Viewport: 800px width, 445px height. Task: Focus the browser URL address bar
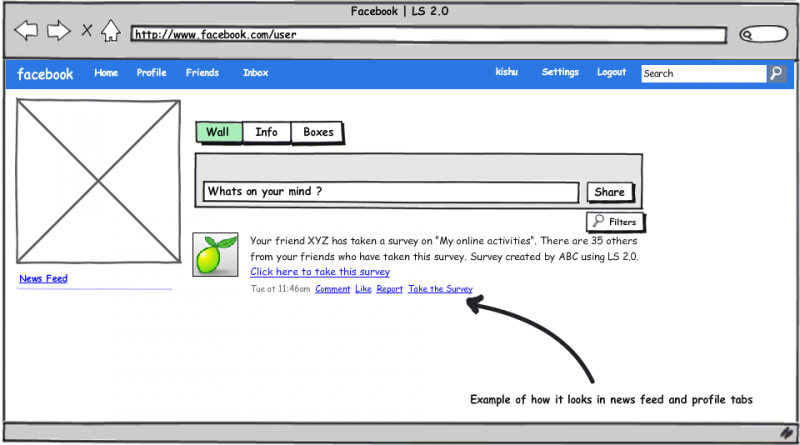[429, 35]
